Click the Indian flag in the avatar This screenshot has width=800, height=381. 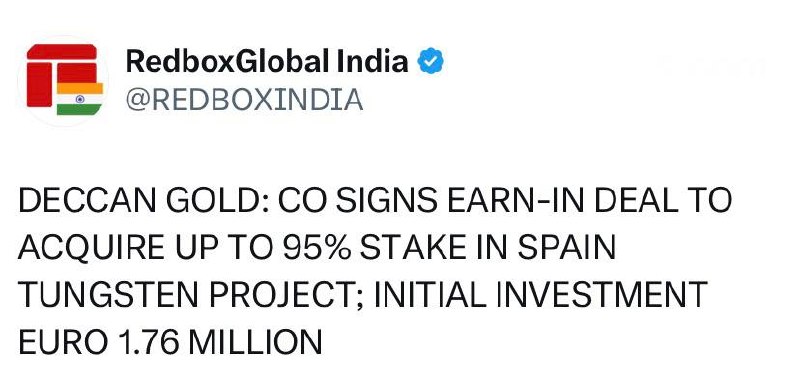(x=80, y=99)
